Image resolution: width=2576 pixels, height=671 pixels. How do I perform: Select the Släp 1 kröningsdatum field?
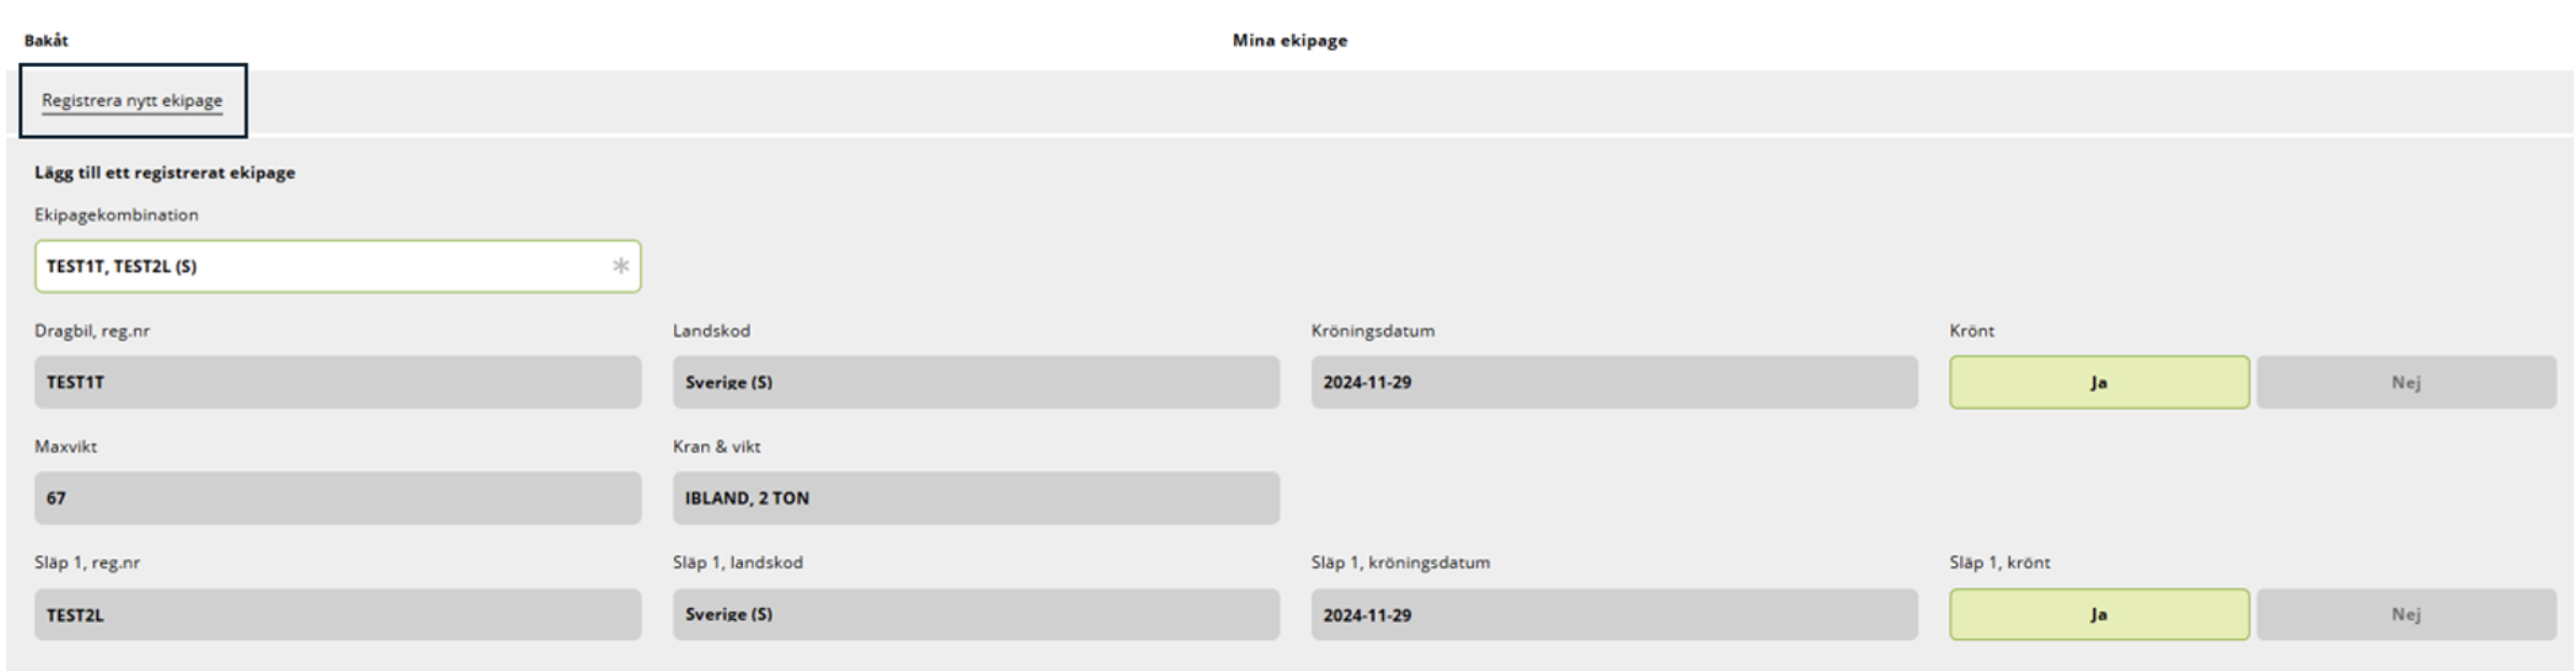(x=1614, y=614)
